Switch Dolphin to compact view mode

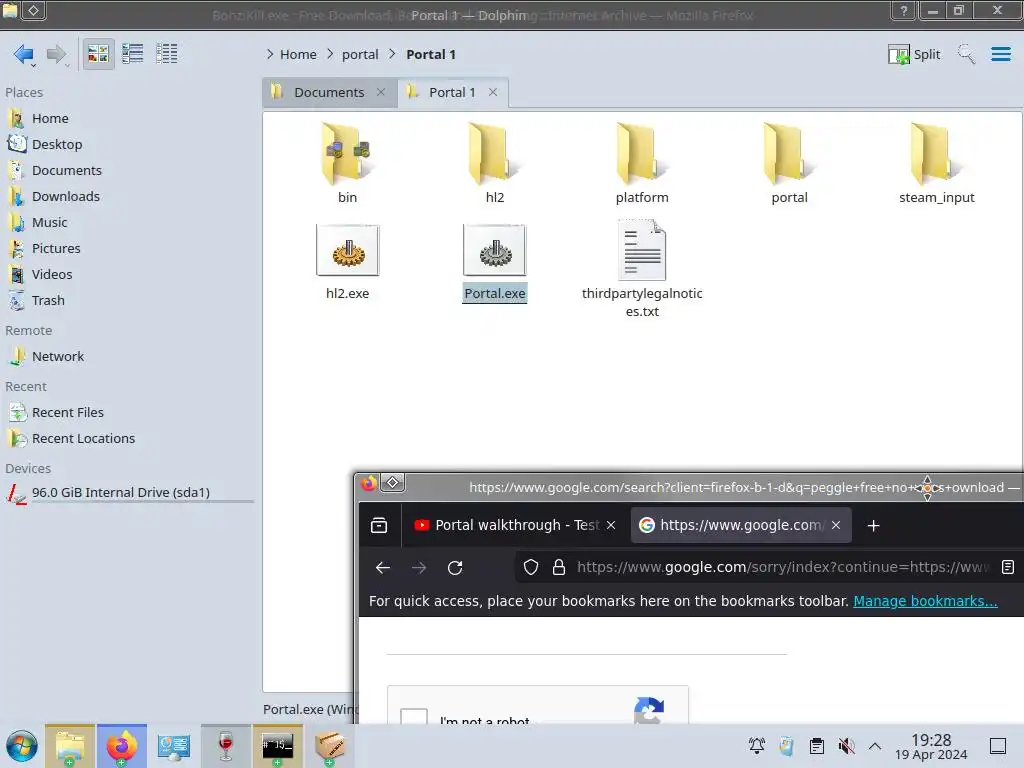pos(133,54)
